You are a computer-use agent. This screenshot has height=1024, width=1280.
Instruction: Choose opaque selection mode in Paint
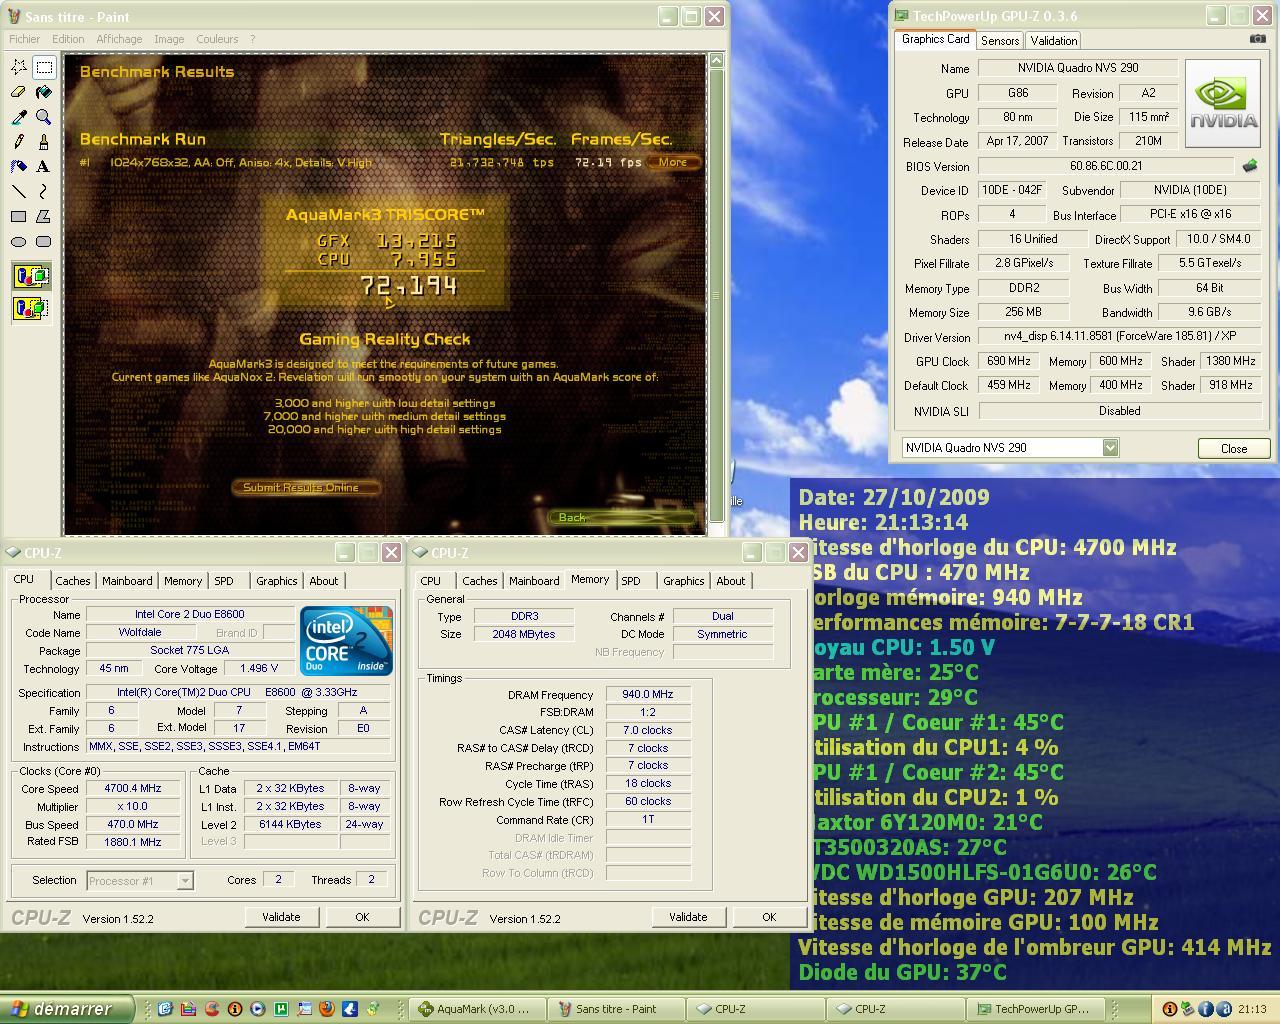(32, 276)
